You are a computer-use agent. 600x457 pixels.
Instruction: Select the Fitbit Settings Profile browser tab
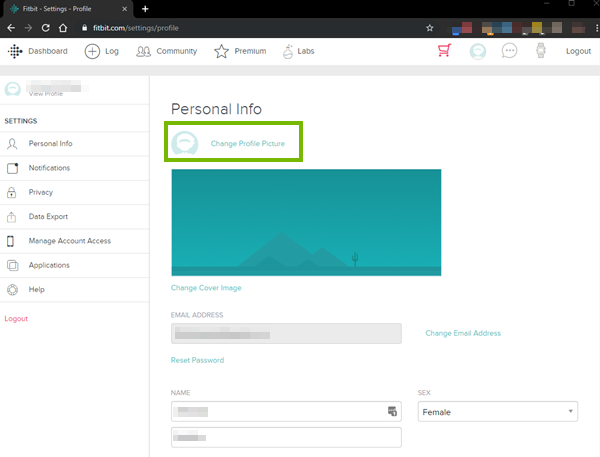point(68,9)
